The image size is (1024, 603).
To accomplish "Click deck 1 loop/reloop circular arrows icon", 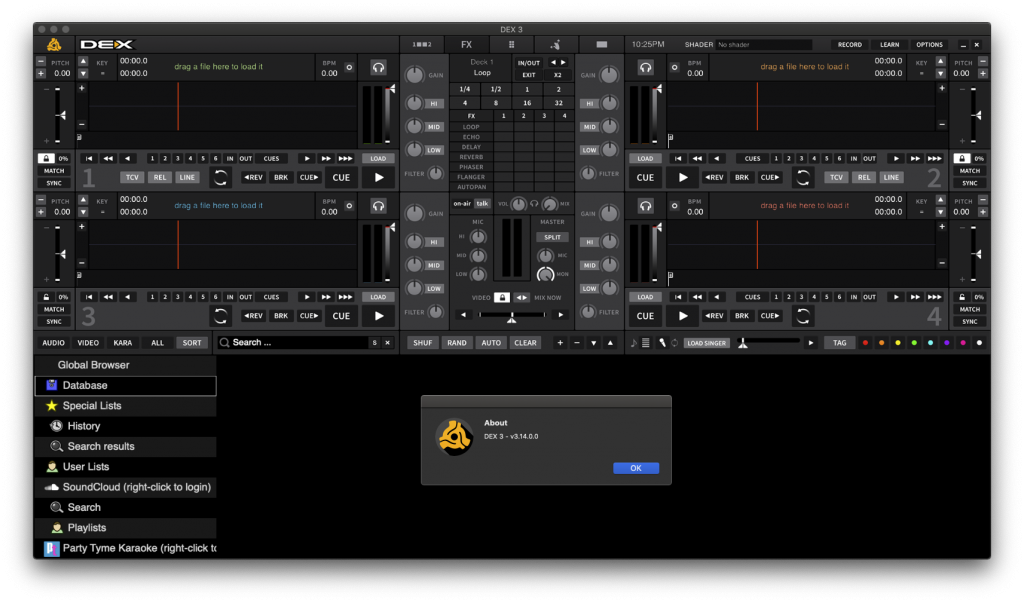I will (221, 177).
